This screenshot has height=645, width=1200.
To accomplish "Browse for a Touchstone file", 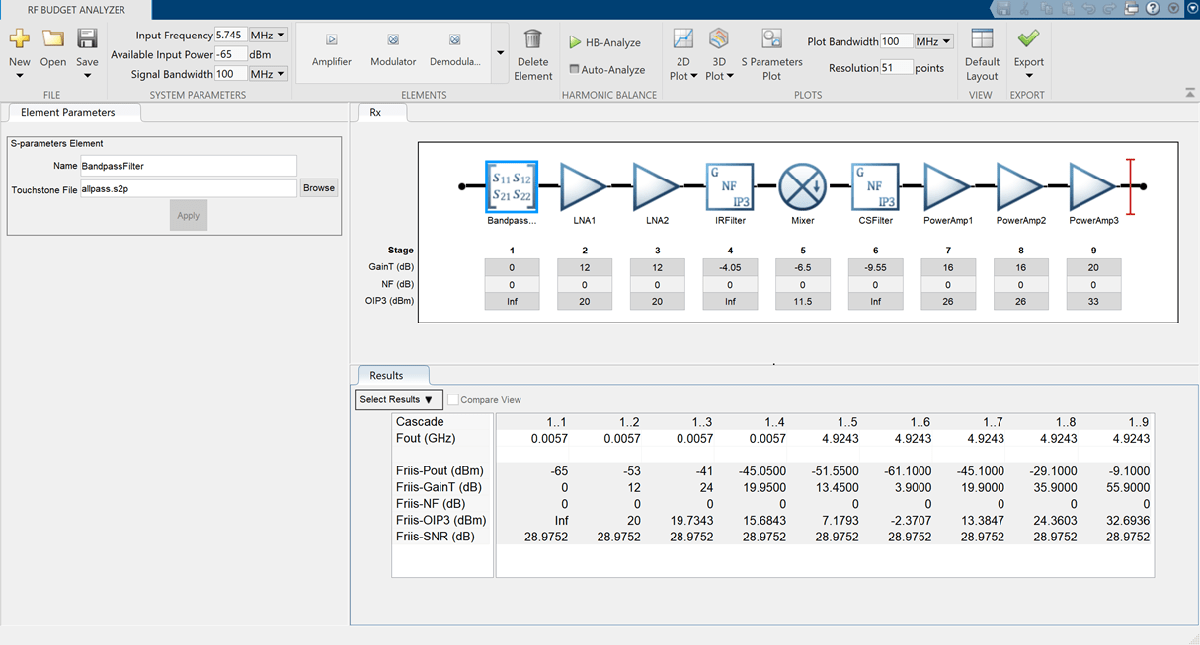I will pos(319,188).
